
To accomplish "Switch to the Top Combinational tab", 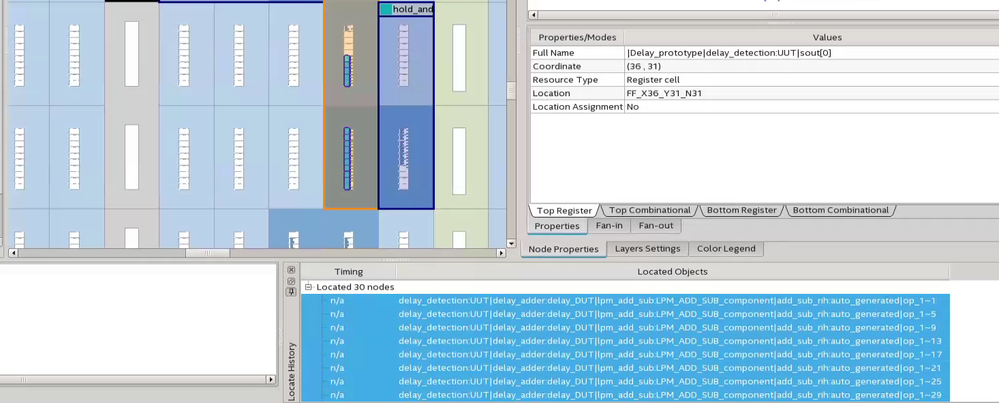I will 649,210.
